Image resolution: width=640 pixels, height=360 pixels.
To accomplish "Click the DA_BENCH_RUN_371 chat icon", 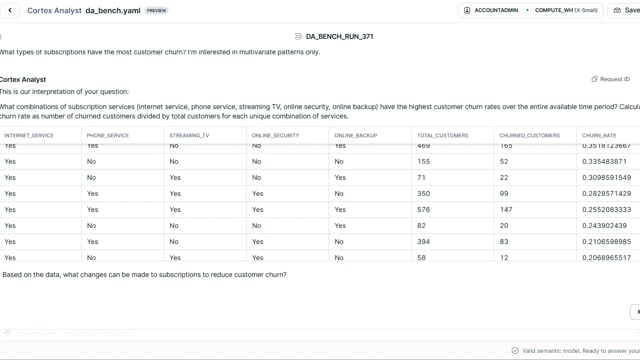I will pos(298,36).
